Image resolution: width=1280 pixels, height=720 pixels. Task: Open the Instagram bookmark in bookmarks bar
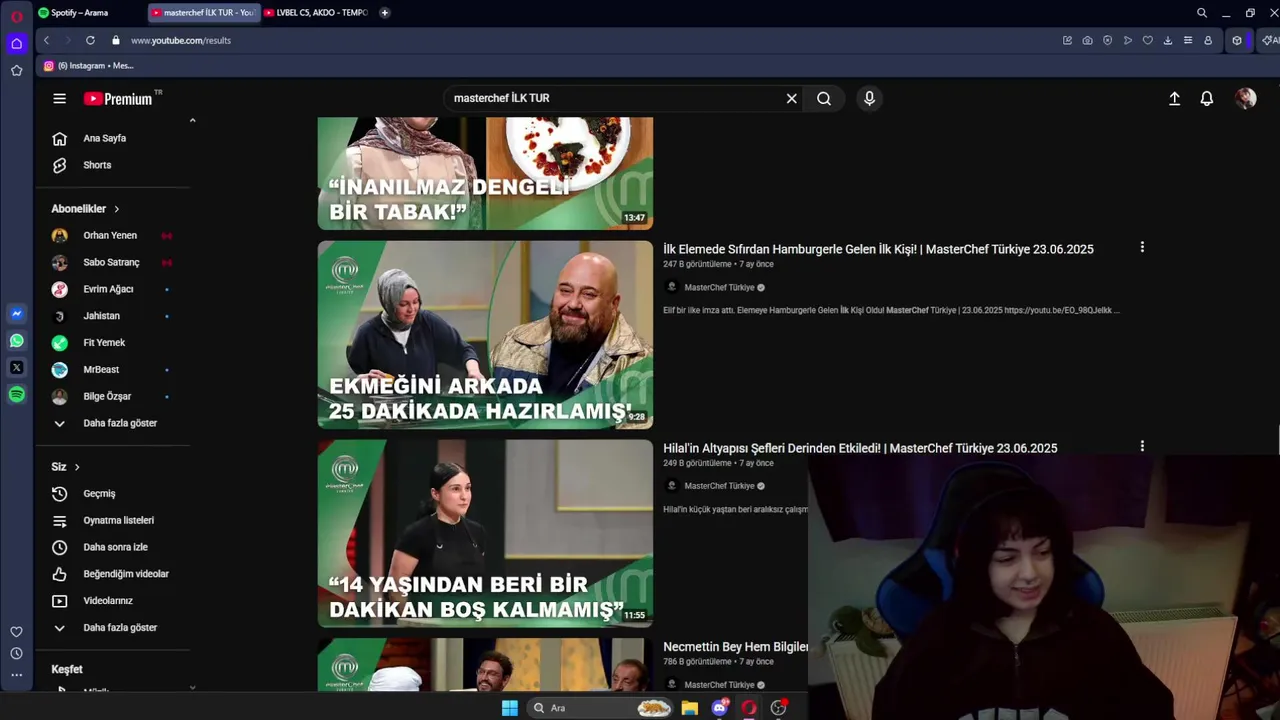[x=88, y=65]
